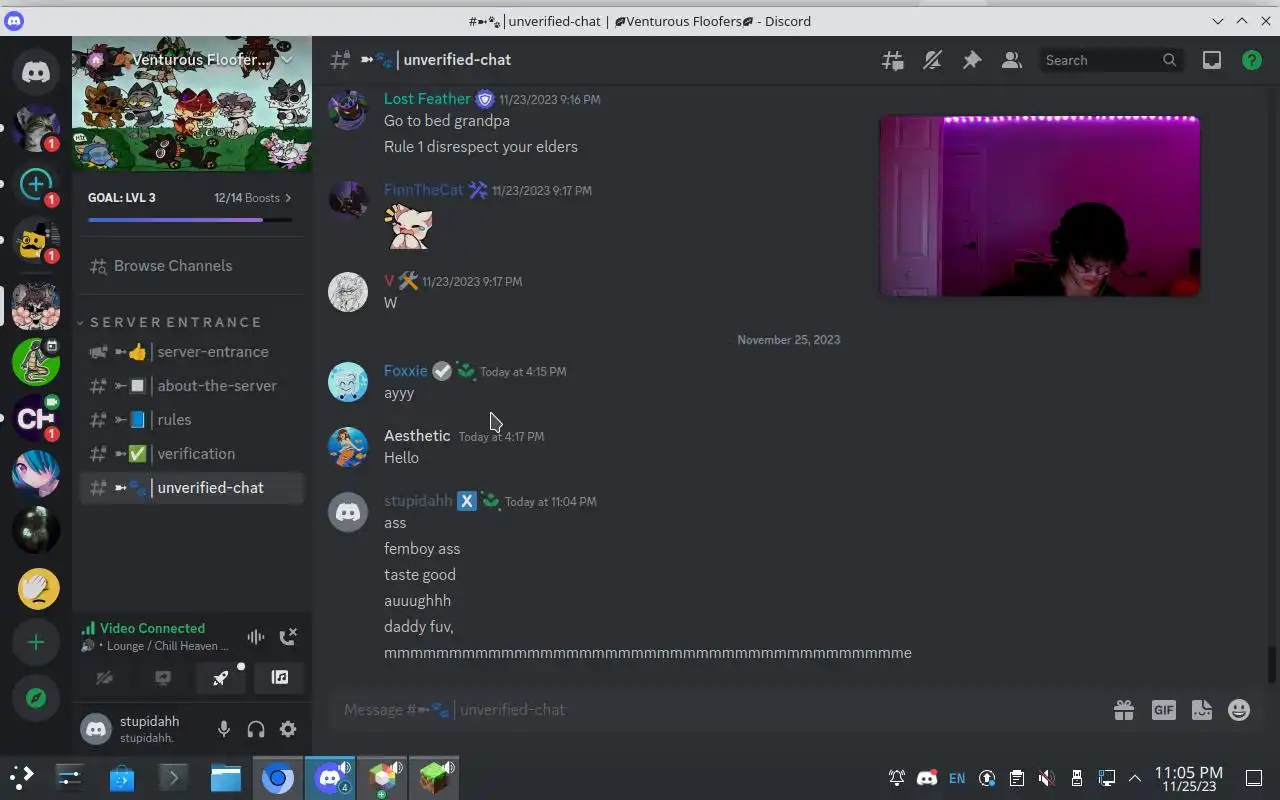Click the FinnTheCat username
The width and height of the screenshot is (1280, 800).
pyautogui.click(x=424, y=190)
